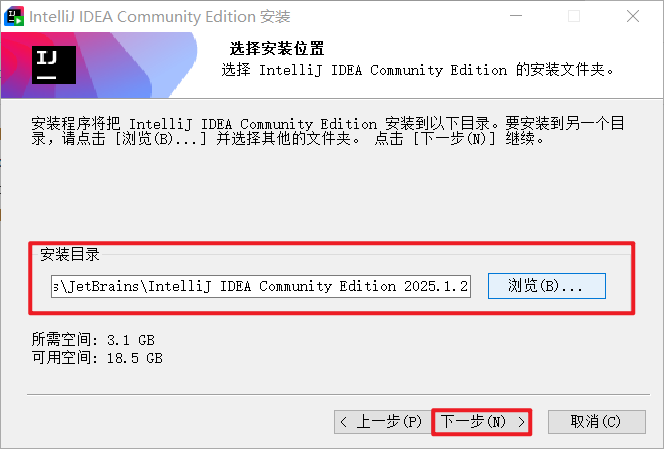Click the installation instructions paragraph

pos(328,131)
